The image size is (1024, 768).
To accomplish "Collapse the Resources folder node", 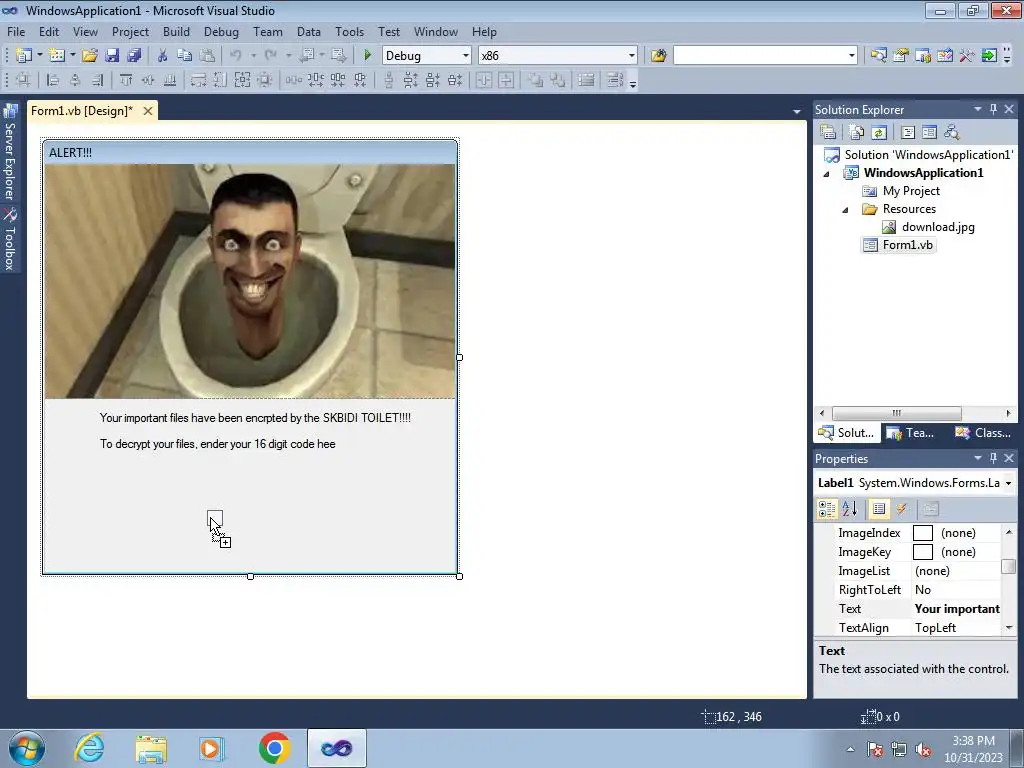I will pos(845,210).
